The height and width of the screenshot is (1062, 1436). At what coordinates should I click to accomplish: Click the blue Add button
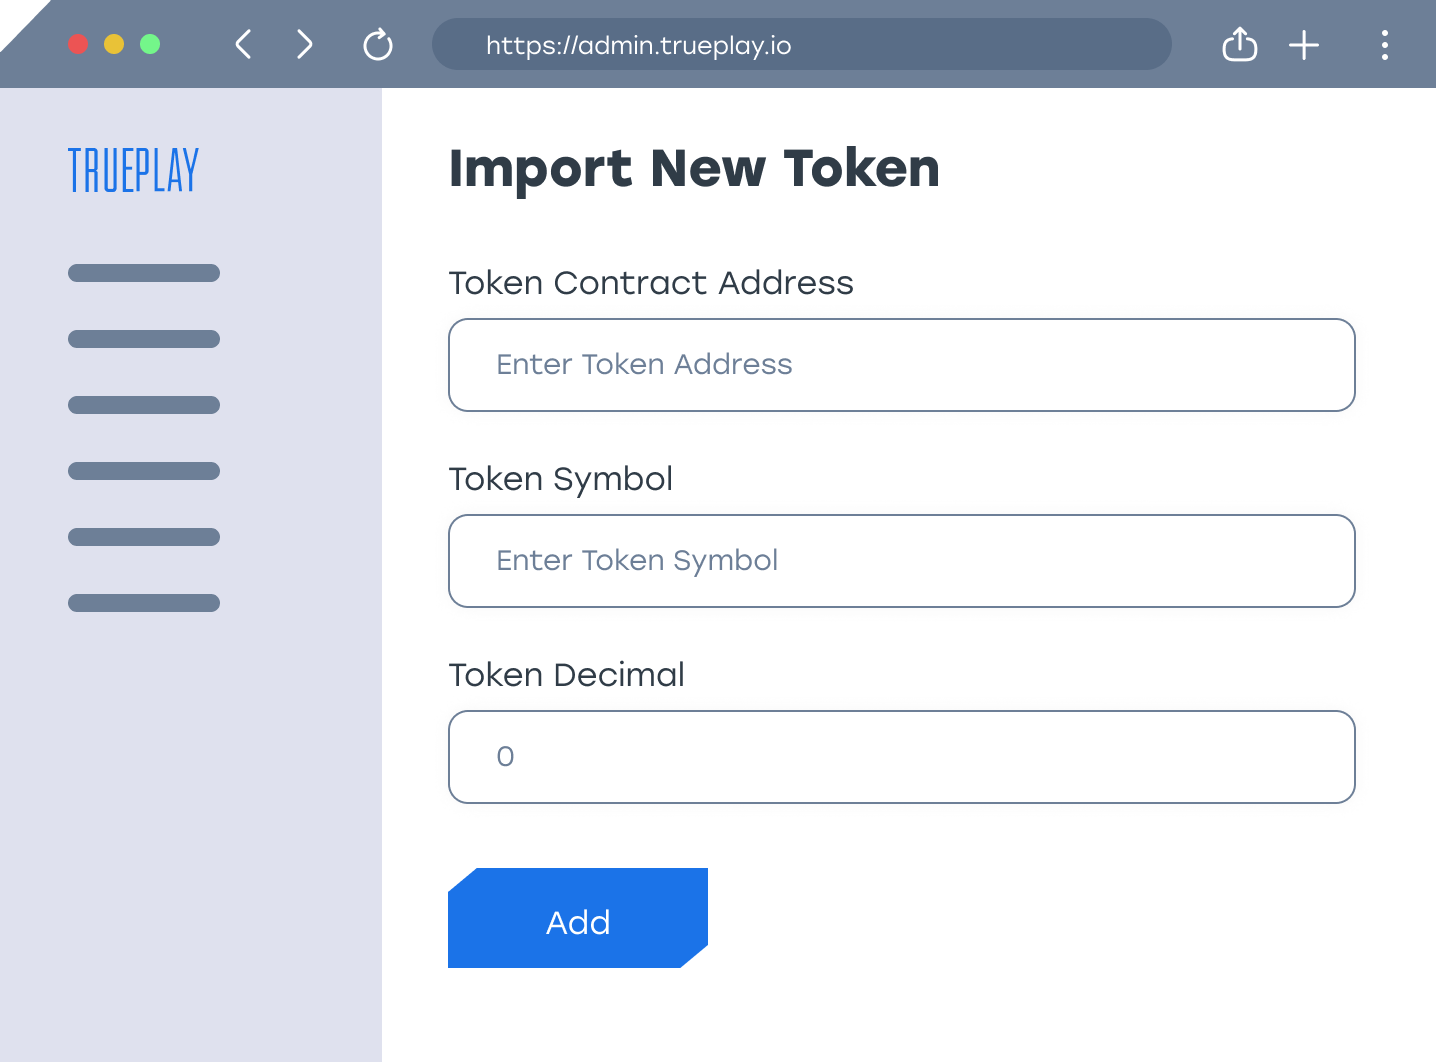click(578, 918)
